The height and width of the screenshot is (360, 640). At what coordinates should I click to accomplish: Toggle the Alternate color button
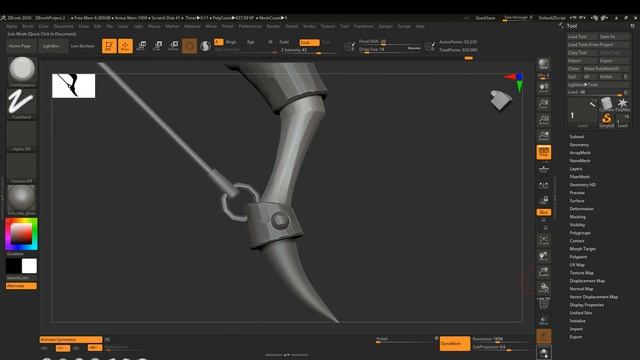[x=21, y=286]
